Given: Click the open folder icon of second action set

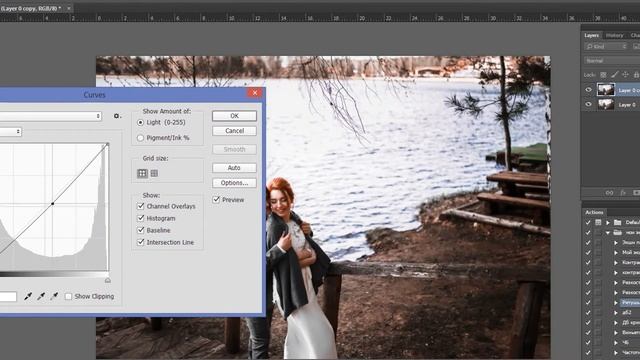Looking at the screenshot, I should [x=618, y=233].
